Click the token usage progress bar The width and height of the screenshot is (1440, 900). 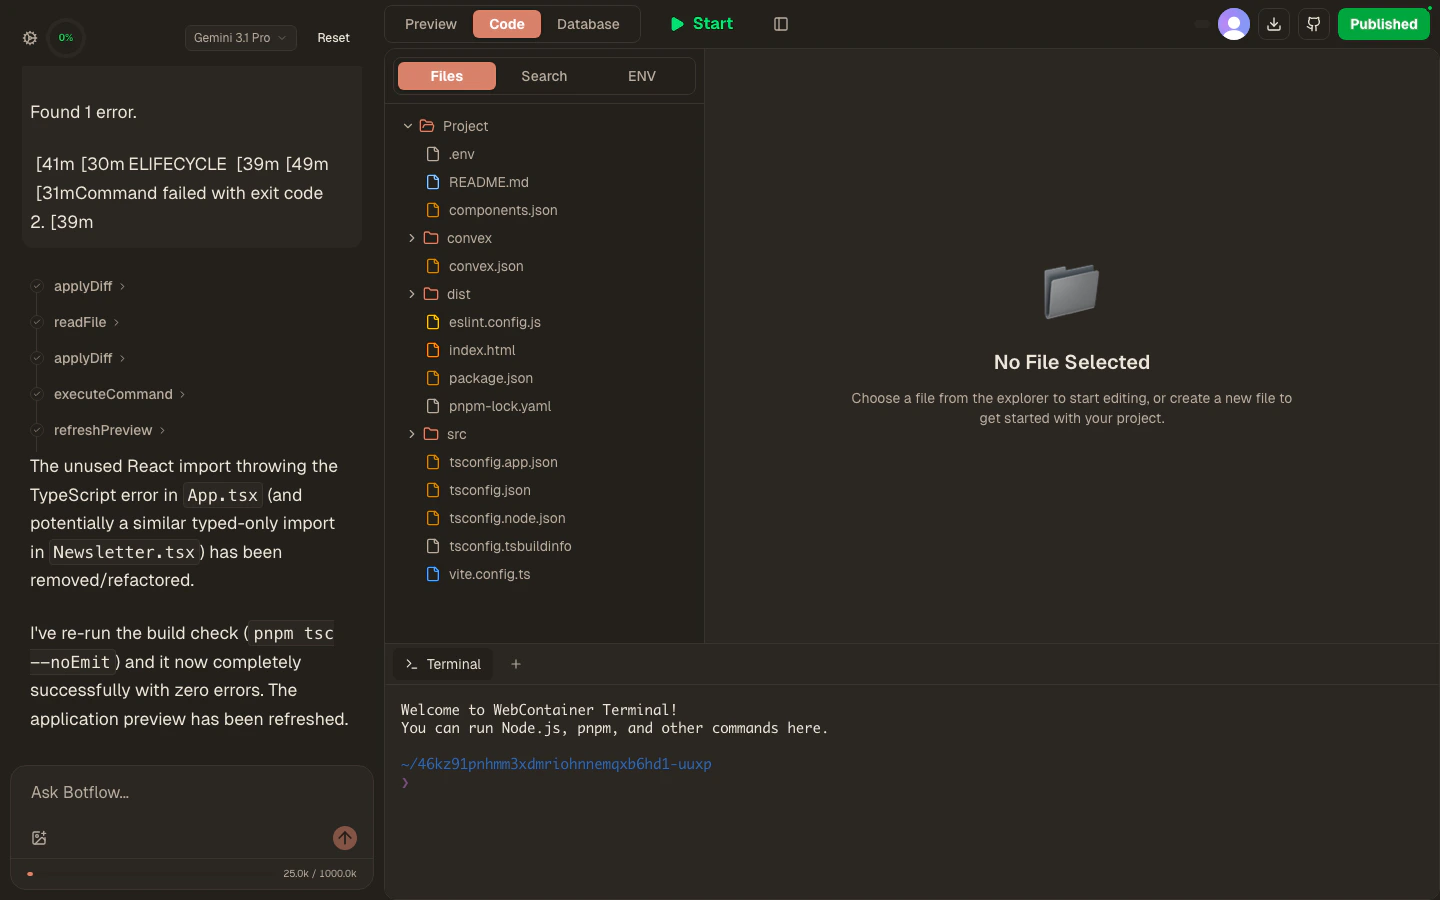(149, 874)
